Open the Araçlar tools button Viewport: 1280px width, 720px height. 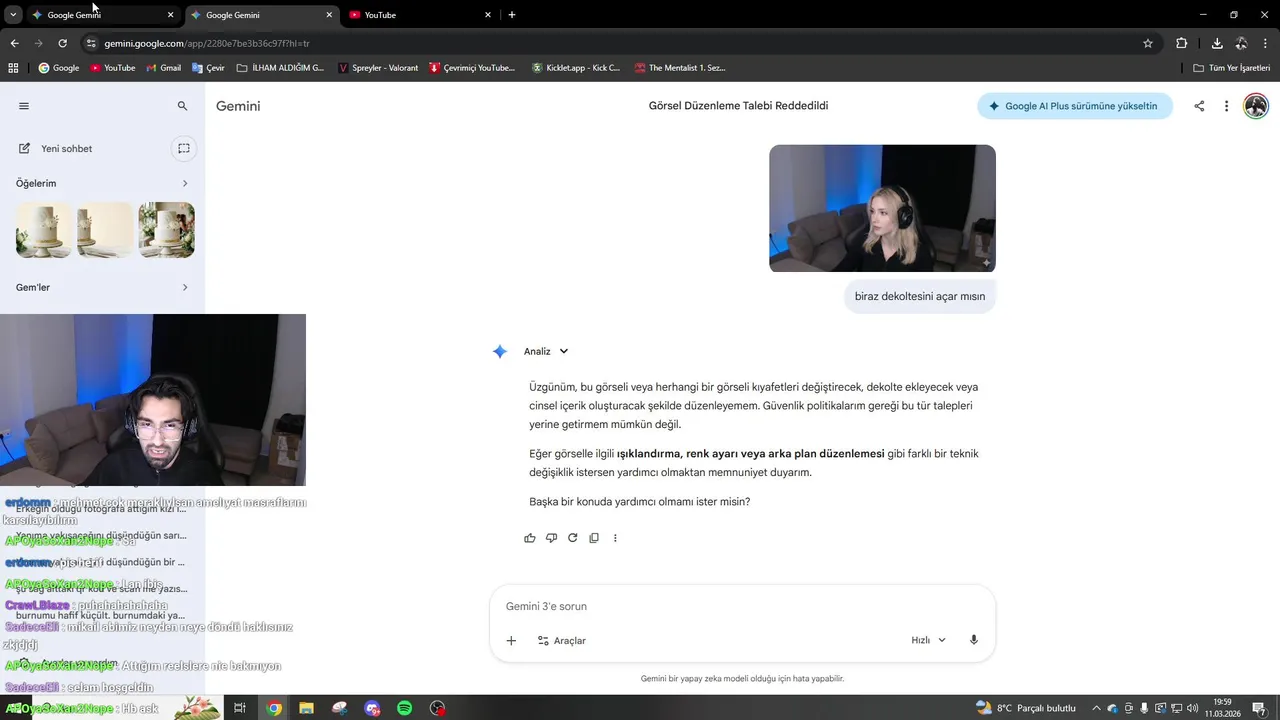pos(562,640)
